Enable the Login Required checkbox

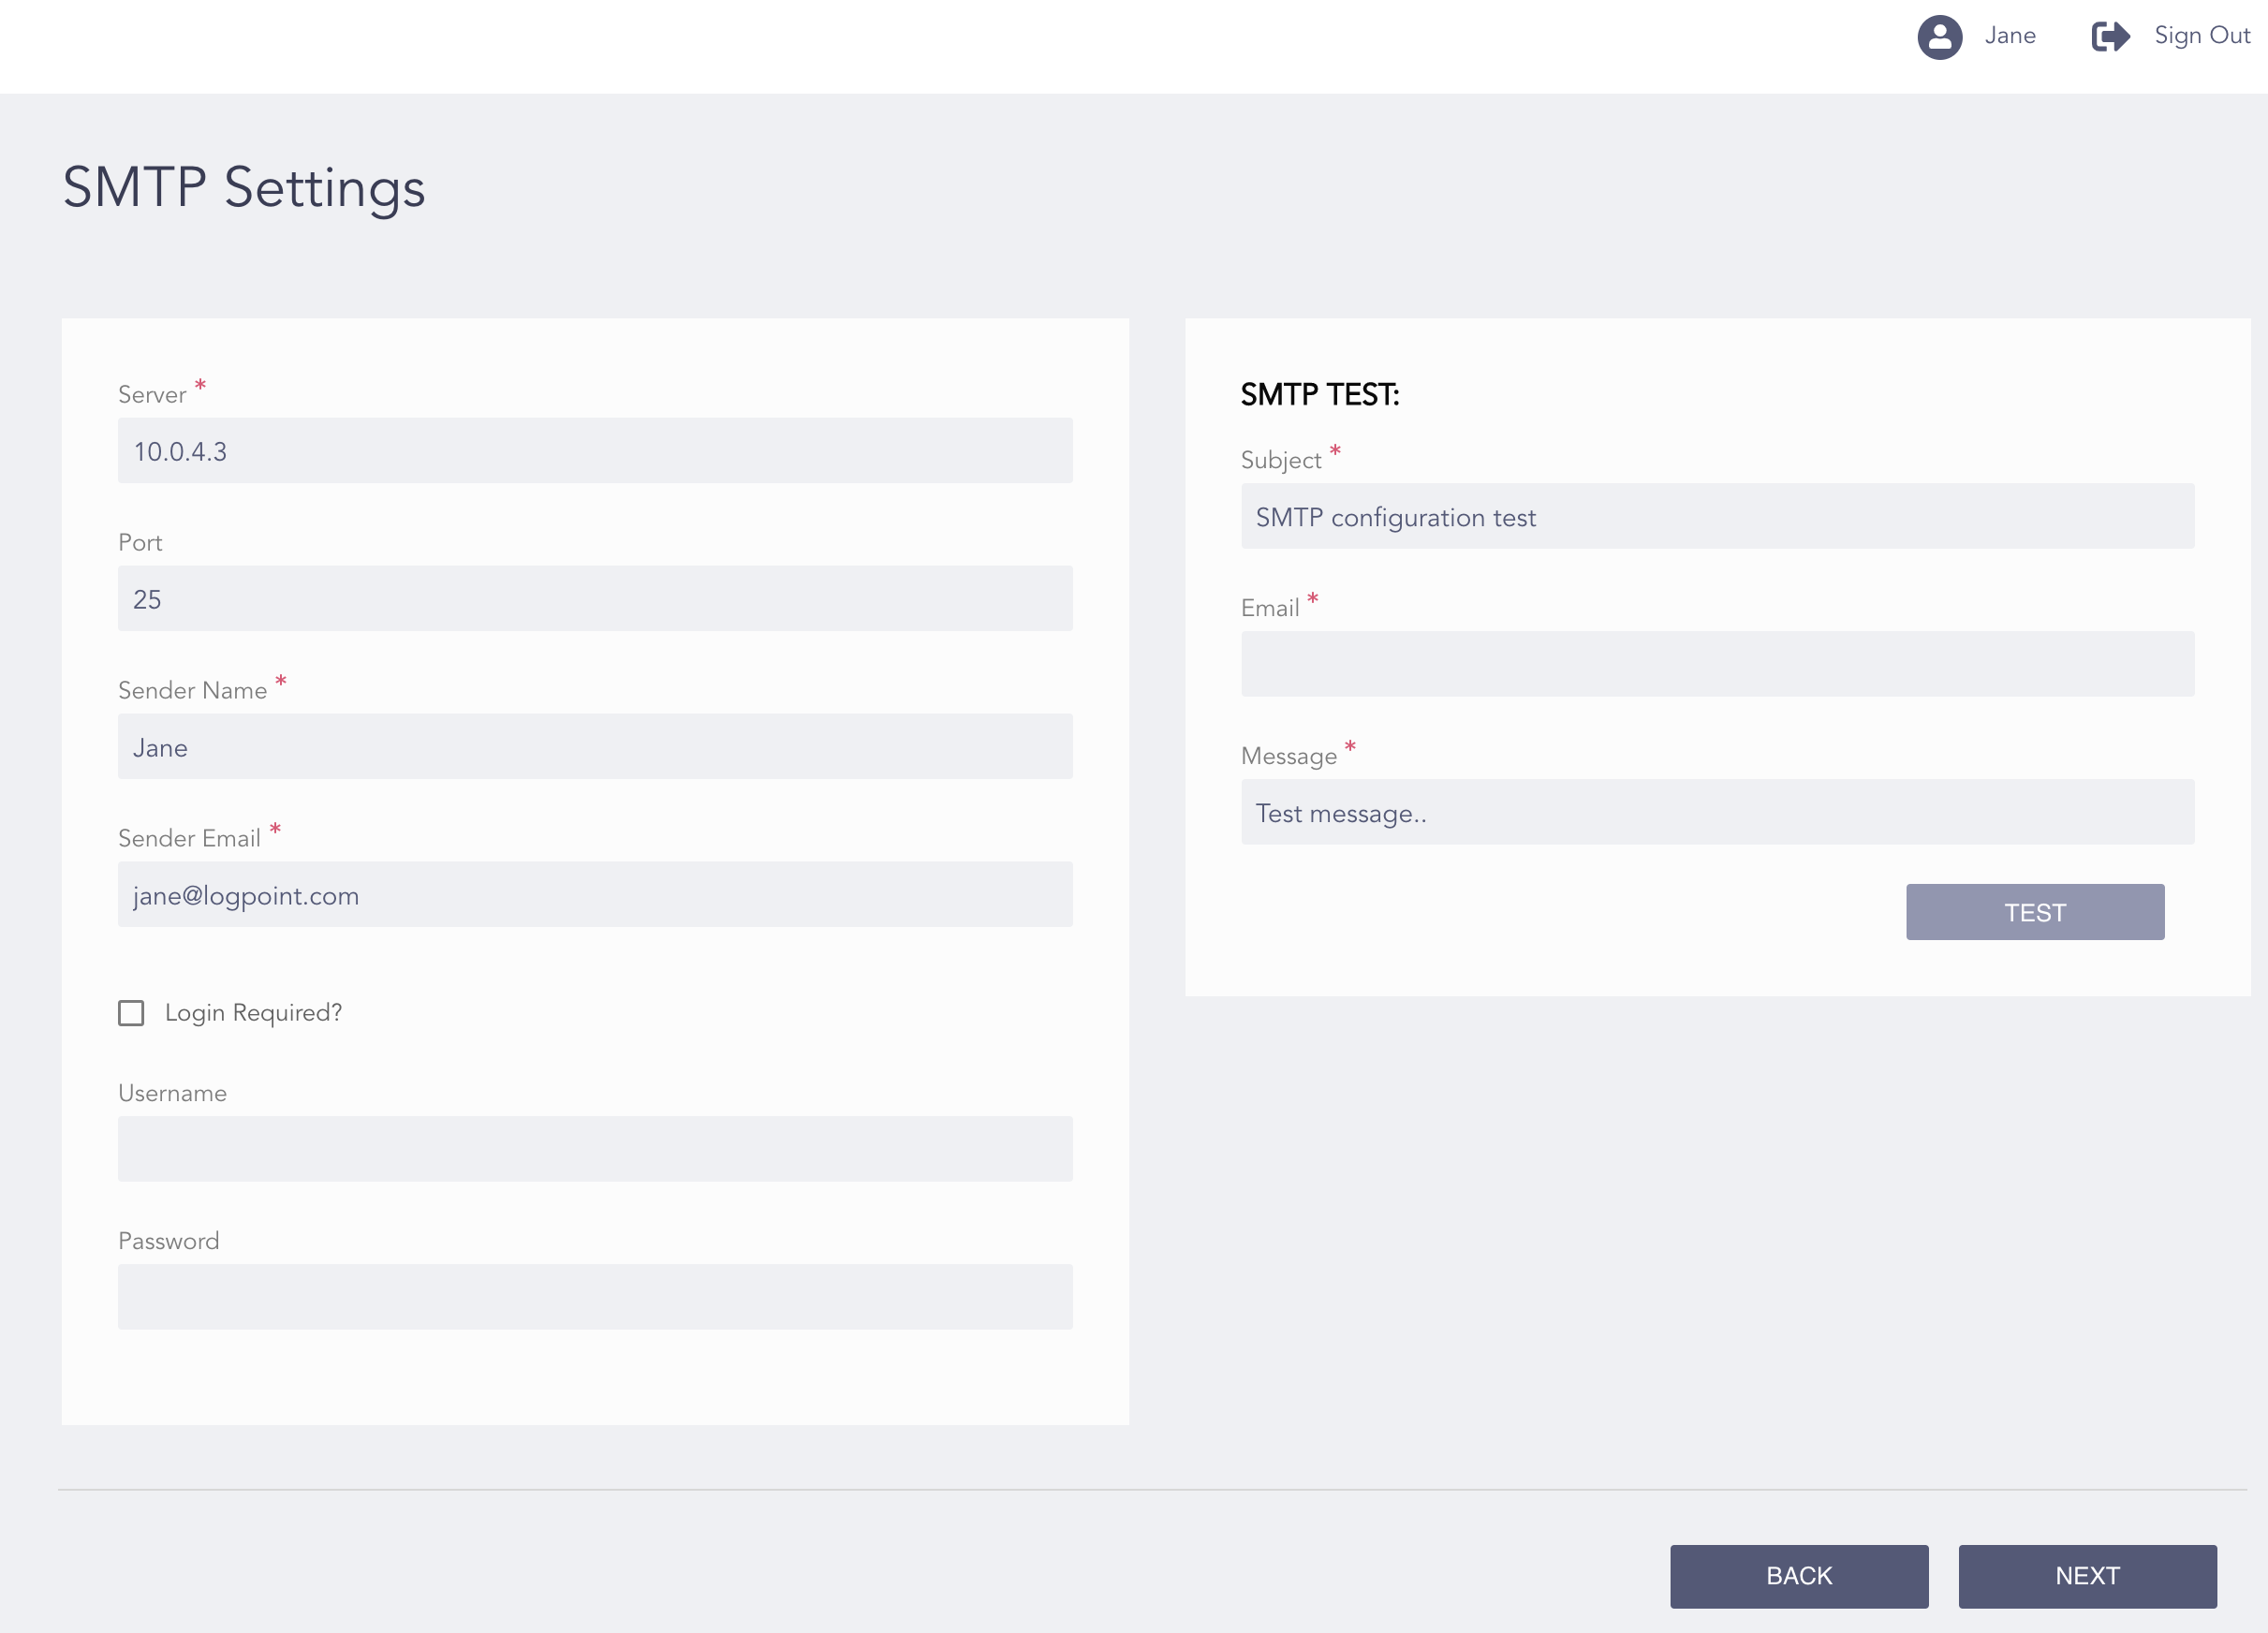point(131,1013)
